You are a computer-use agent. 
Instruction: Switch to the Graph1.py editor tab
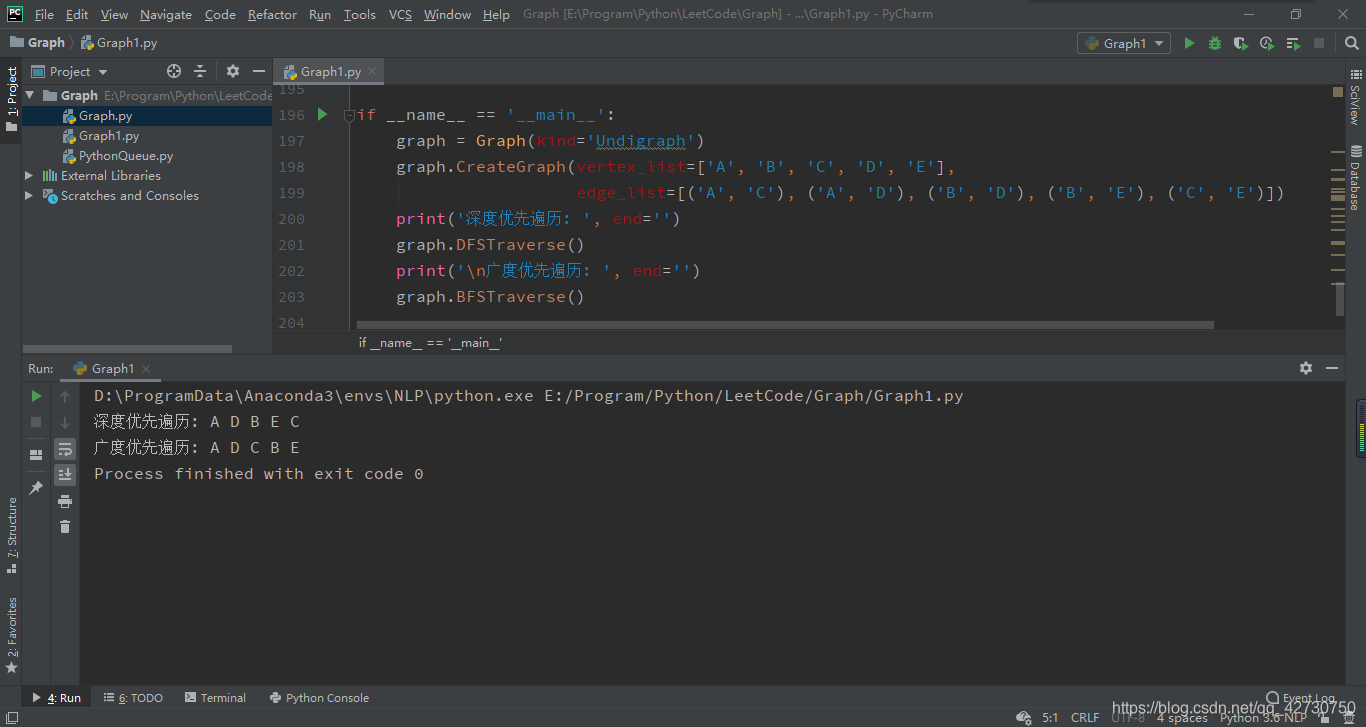click(x=330, y=72)
